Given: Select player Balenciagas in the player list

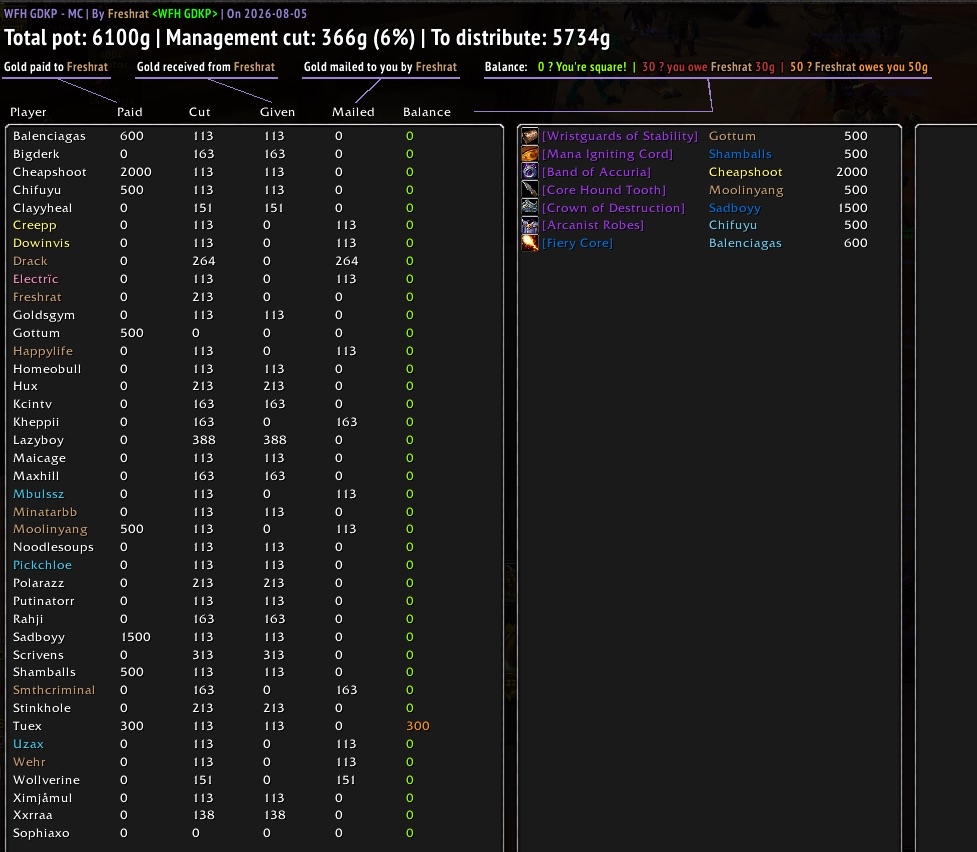Looking at the screenshot, I should [x=254, y=136].
